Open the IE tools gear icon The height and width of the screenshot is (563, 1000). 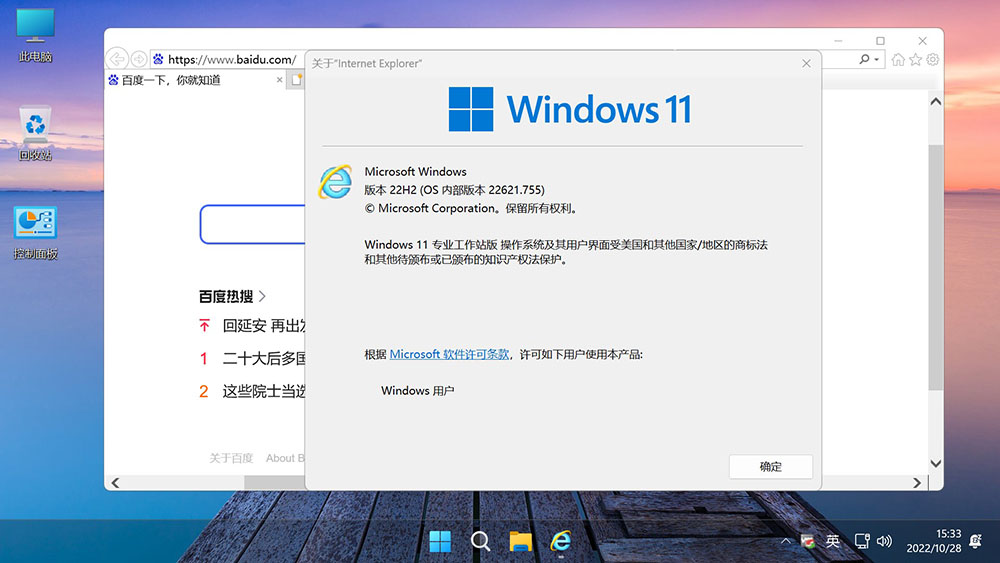pos(932,60)
